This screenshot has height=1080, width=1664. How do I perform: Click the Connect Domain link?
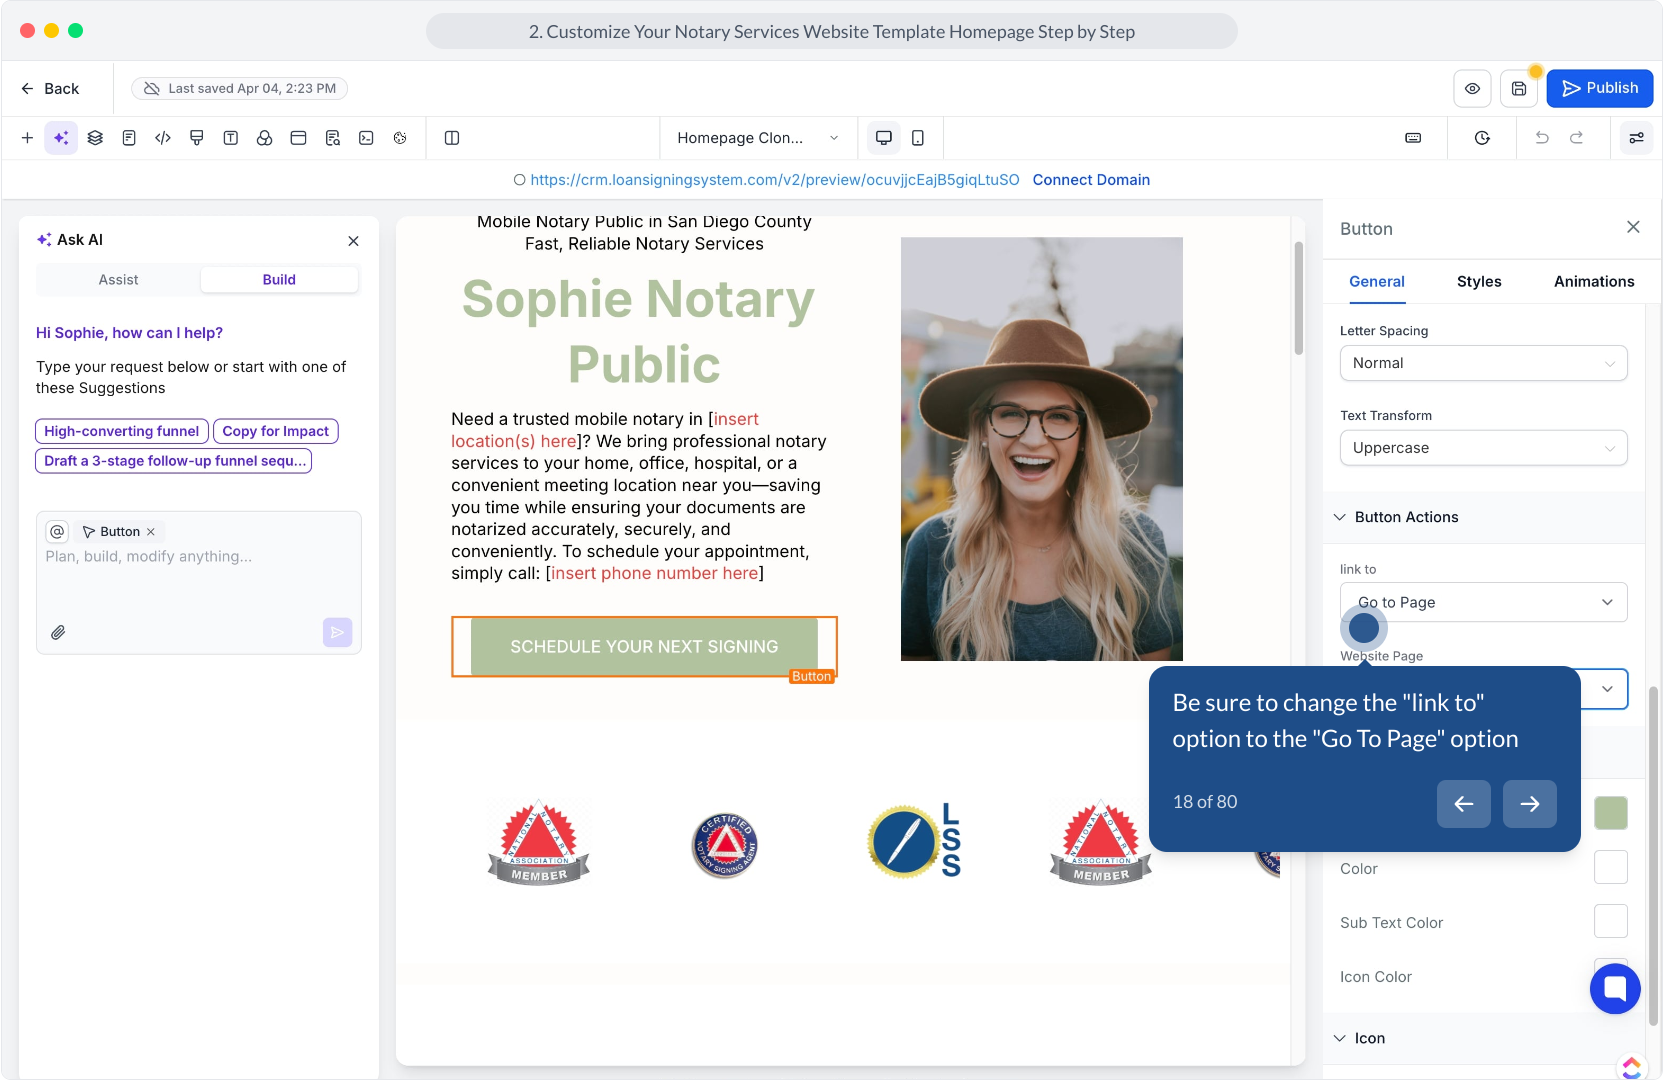point(1091,180)
